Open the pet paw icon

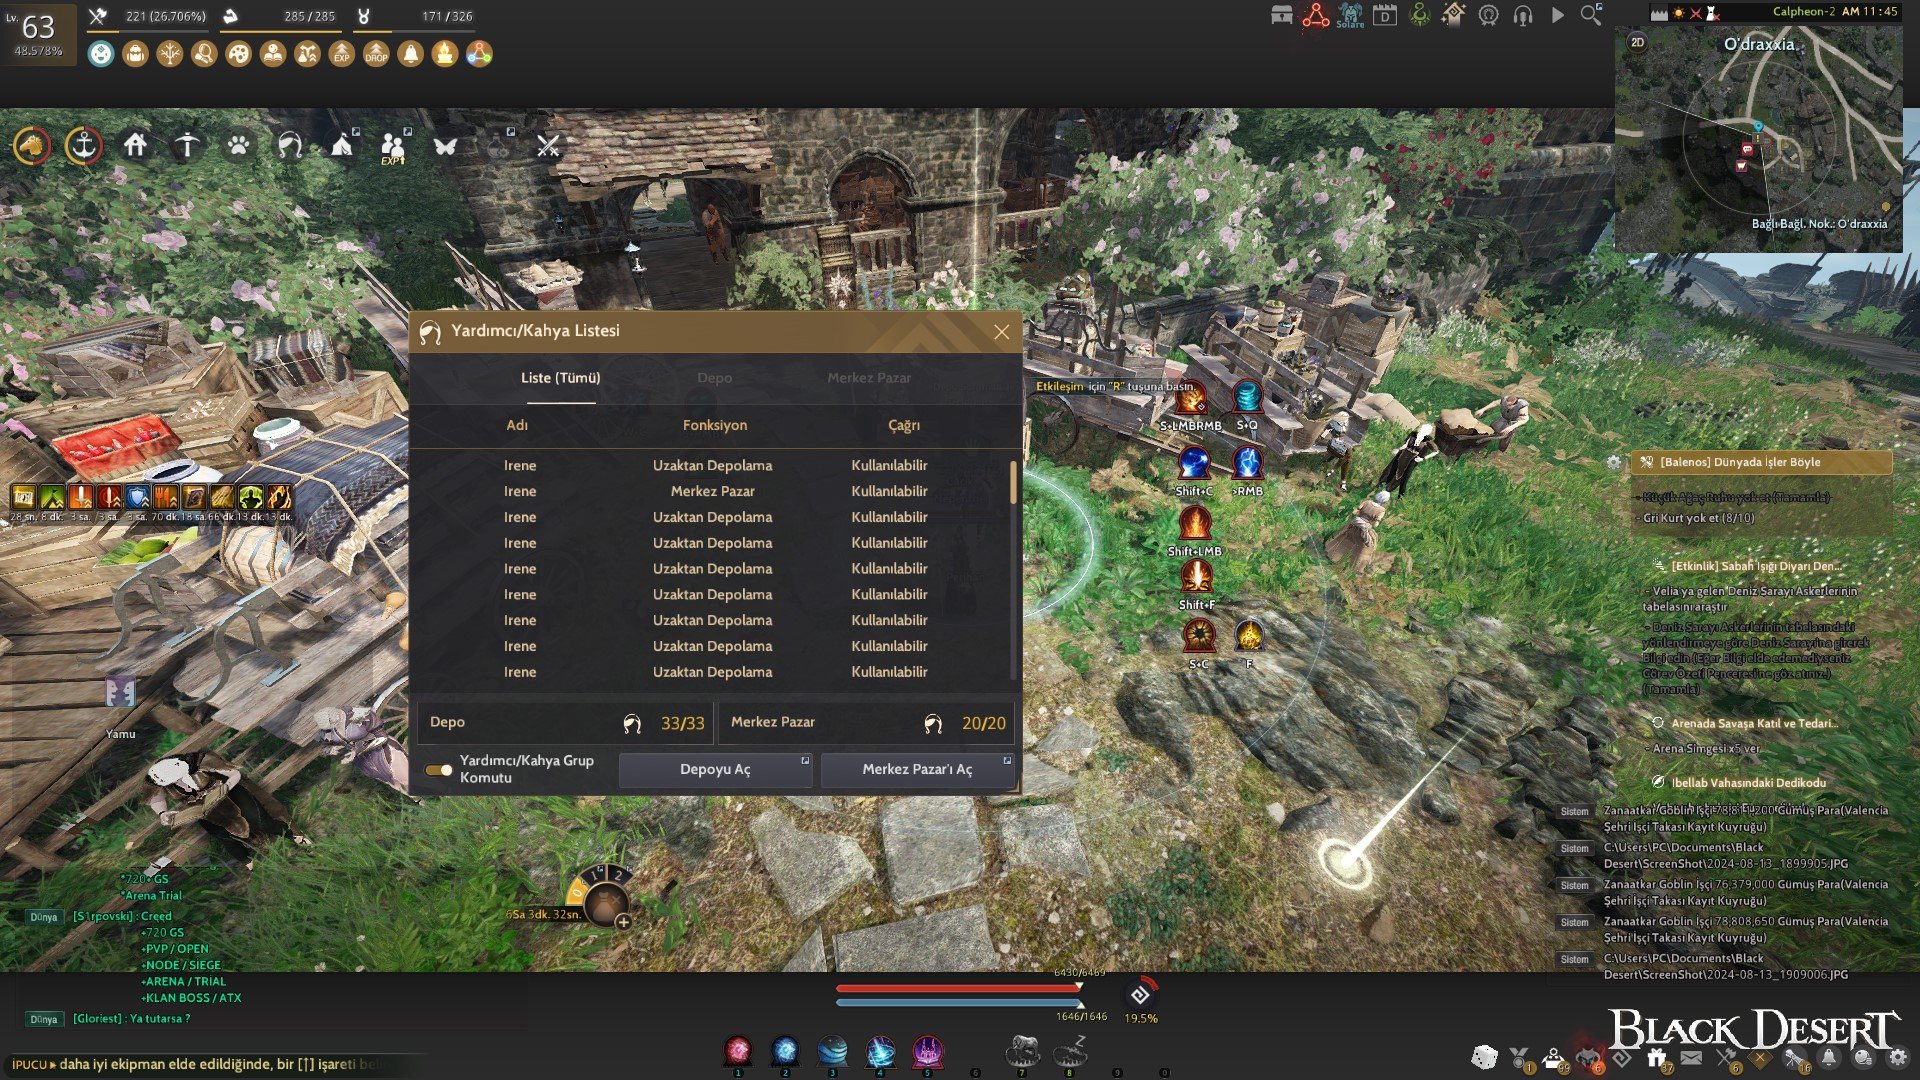[x=238, y=146]
